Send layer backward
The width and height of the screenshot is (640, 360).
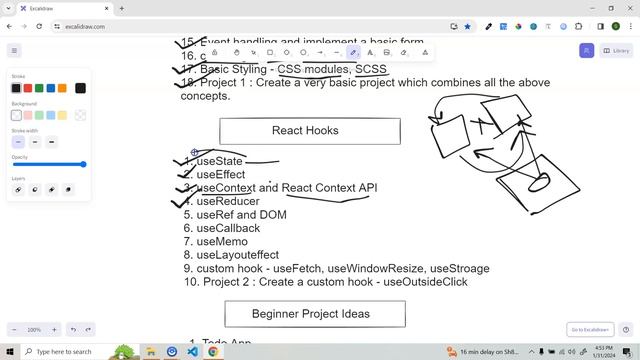coord(35,190)
